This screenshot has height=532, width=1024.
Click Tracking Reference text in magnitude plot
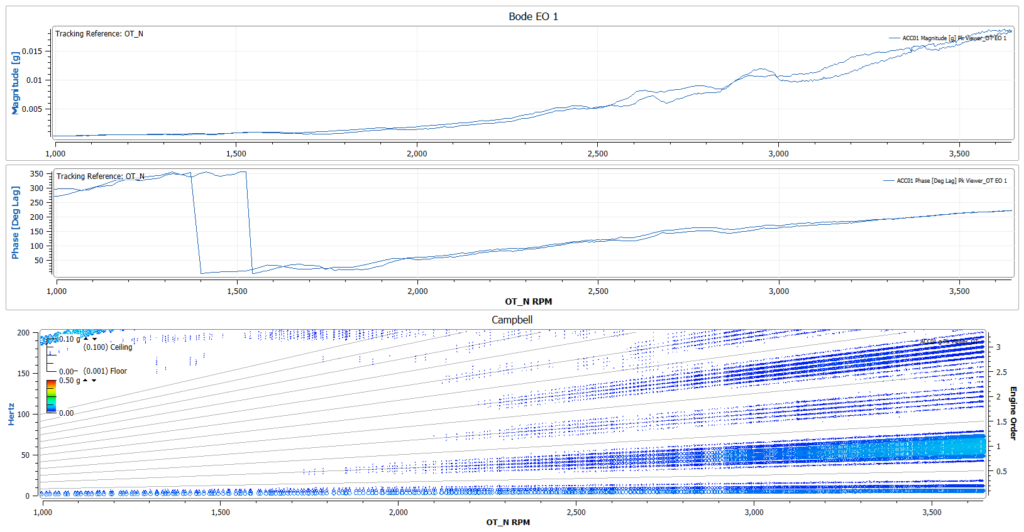[99, 33]
